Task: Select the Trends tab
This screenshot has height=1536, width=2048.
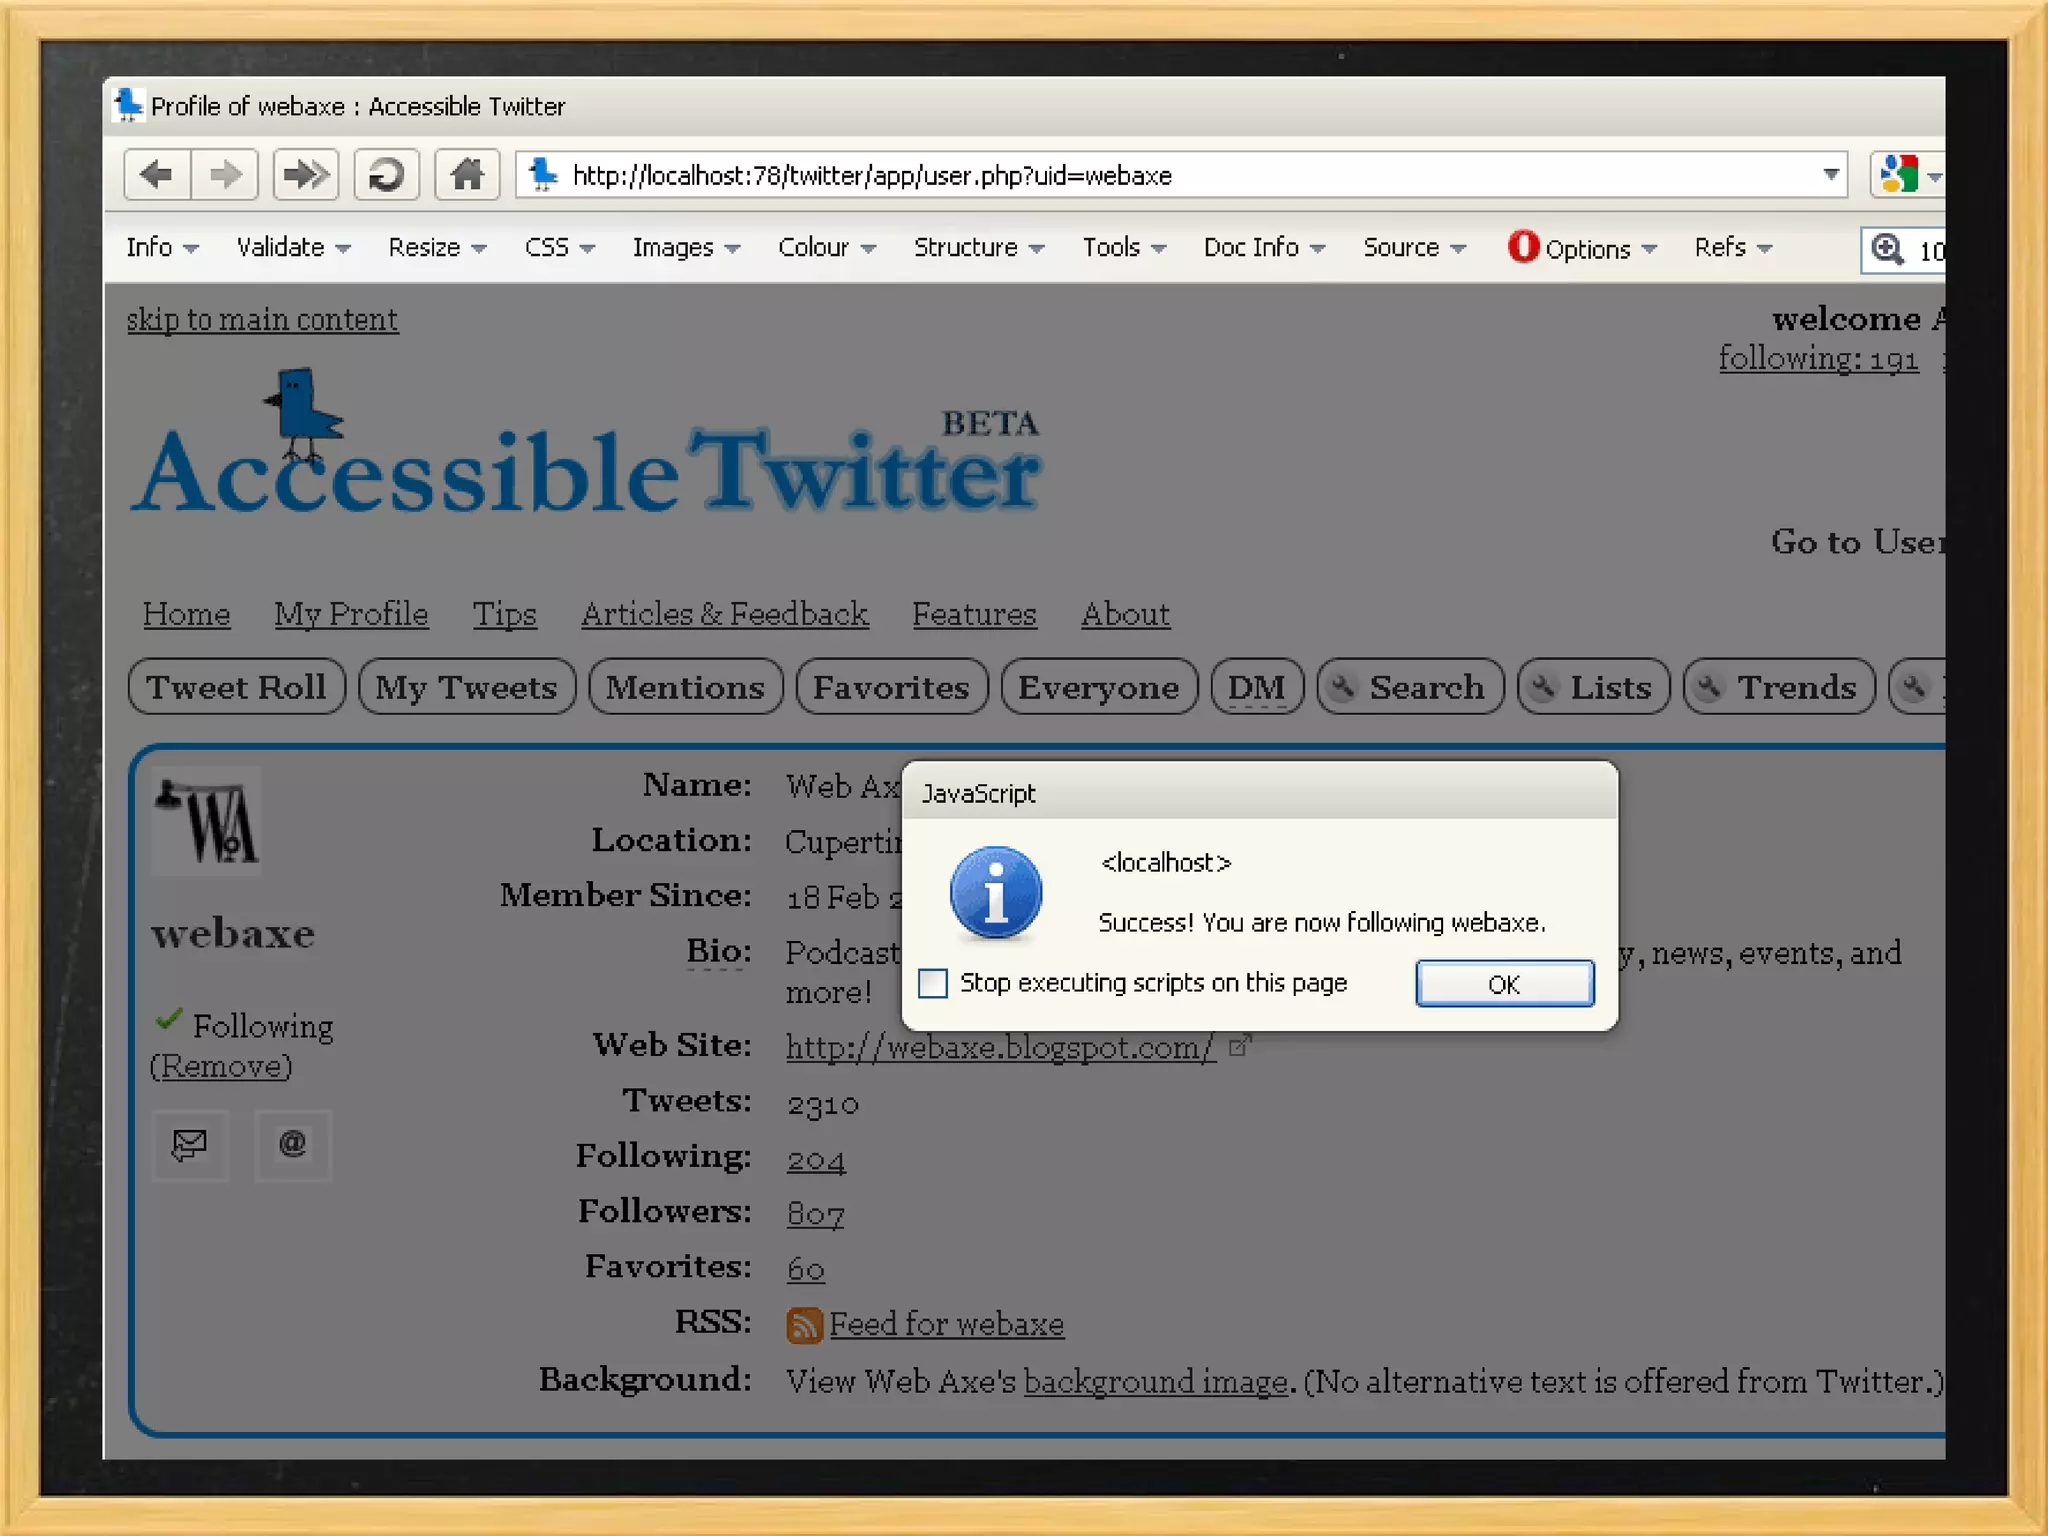Action: [1779, 687]
